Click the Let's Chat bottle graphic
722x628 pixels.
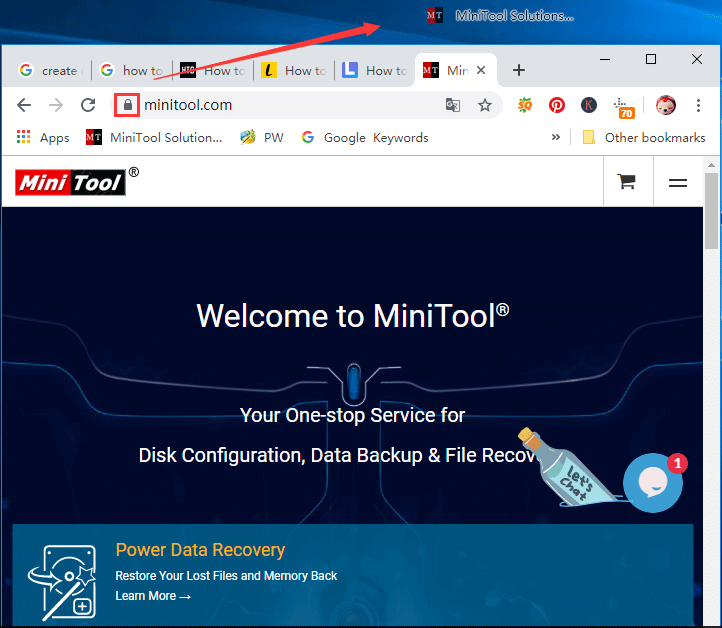click(x=567, y=468)
